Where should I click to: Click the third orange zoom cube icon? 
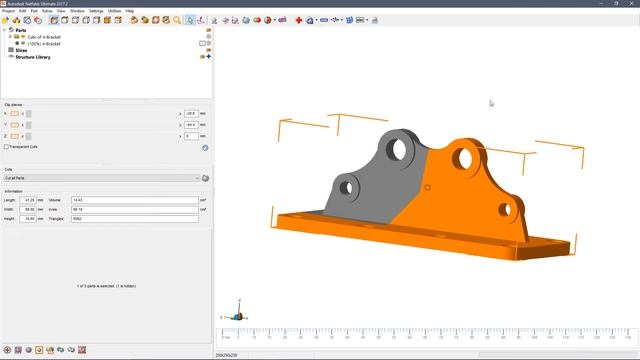pyautogui.click(x=156, y=20)
